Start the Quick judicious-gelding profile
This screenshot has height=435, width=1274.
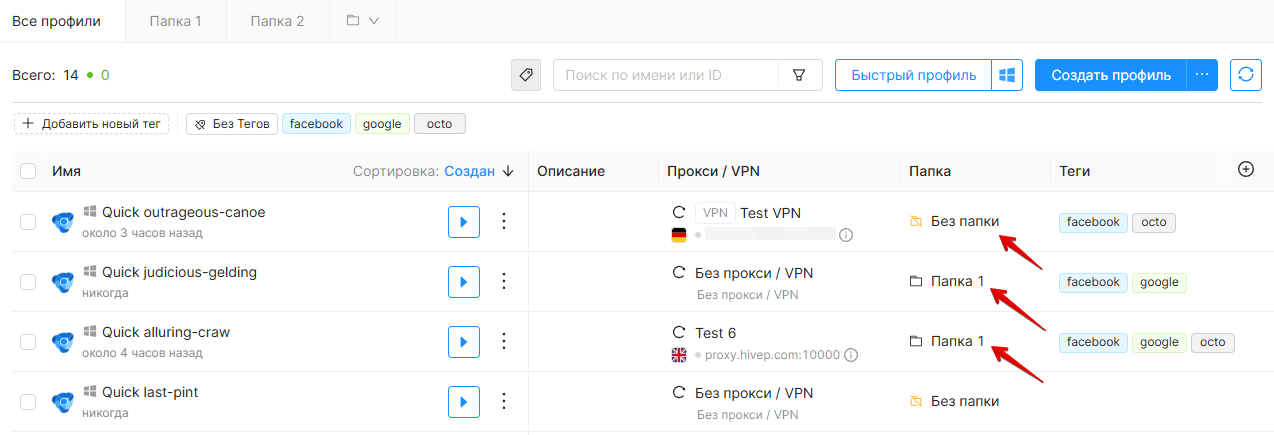[x=464, y=282]
